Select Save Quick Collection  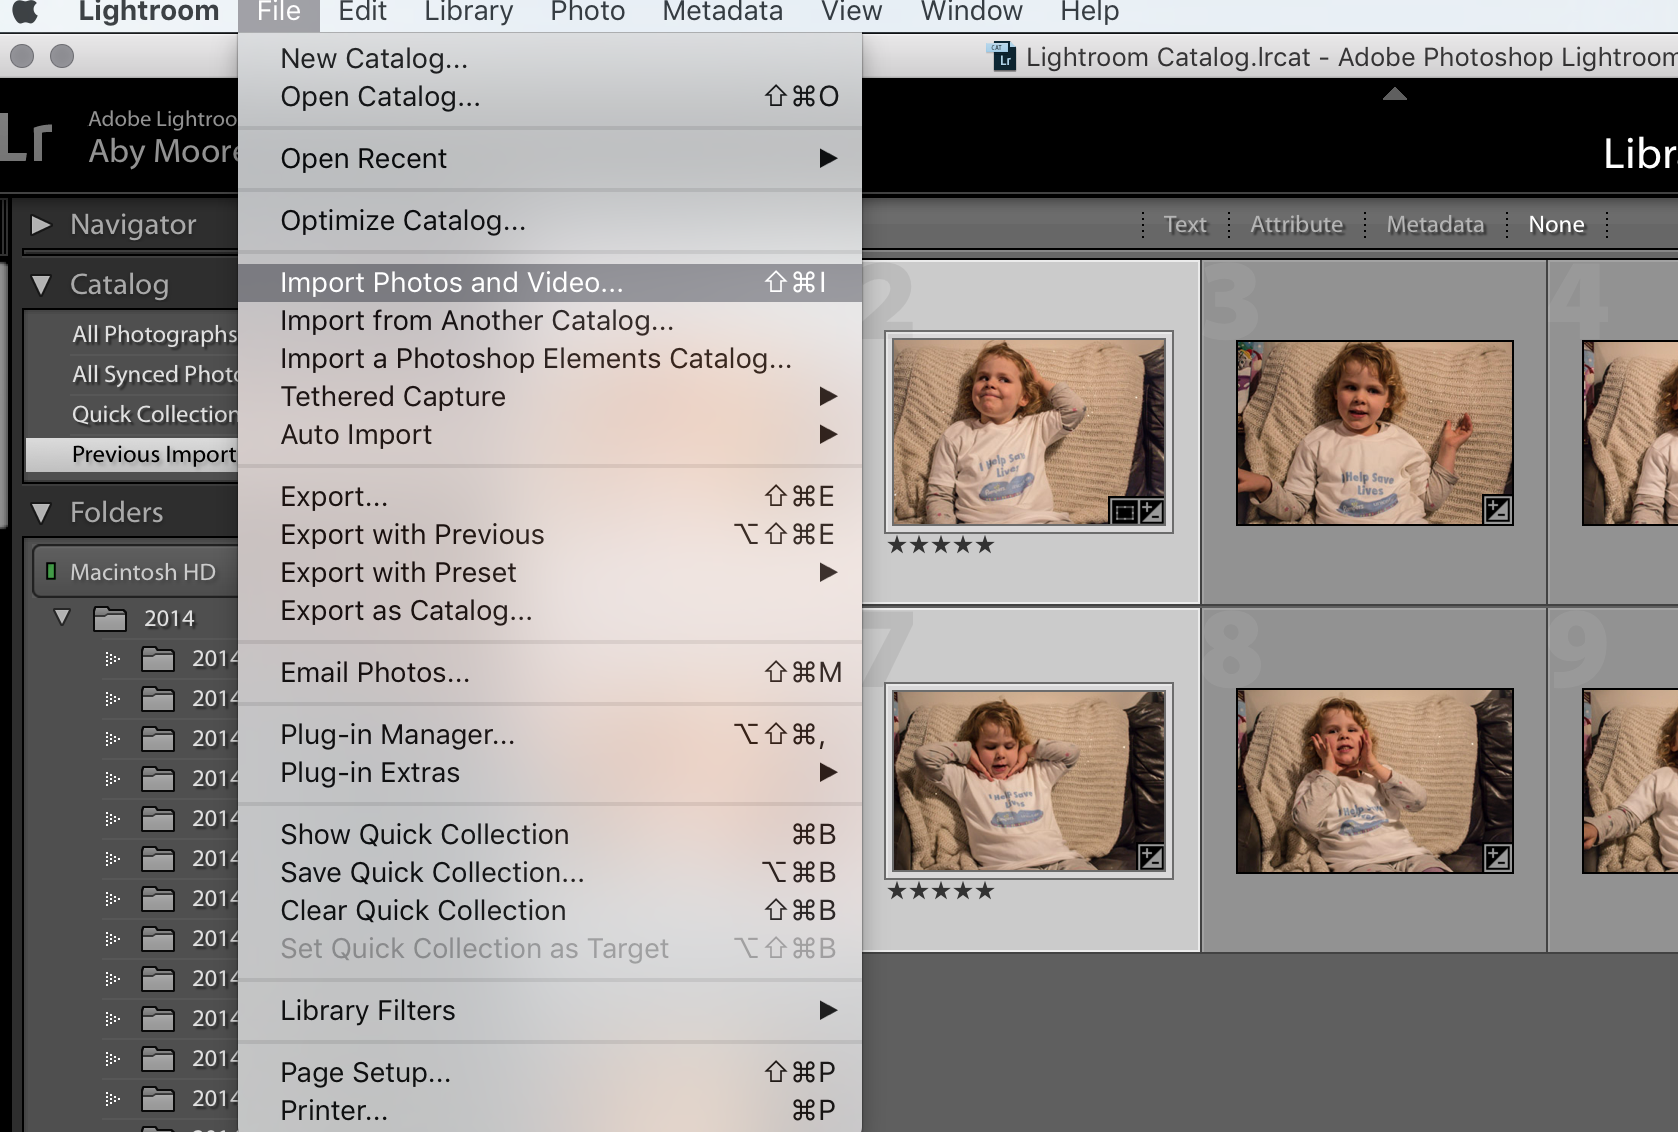coord(550,873)
